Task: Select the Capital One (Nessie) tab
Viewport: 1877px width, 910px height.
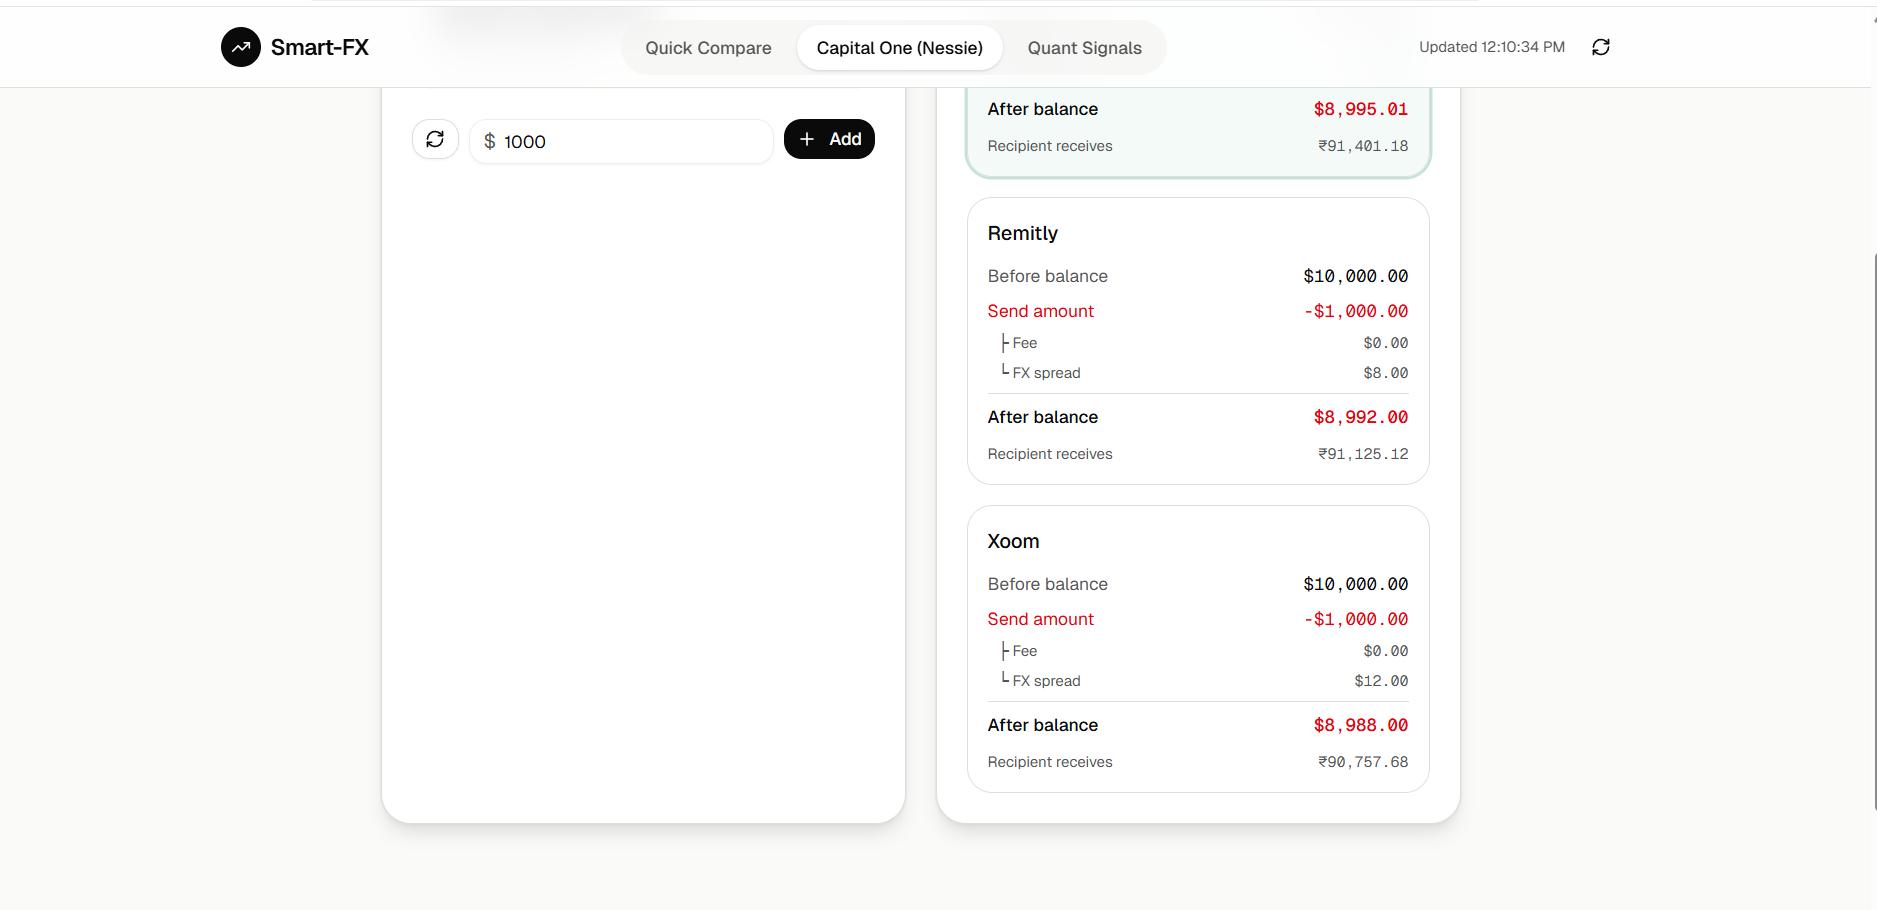Action: [900, 48]
